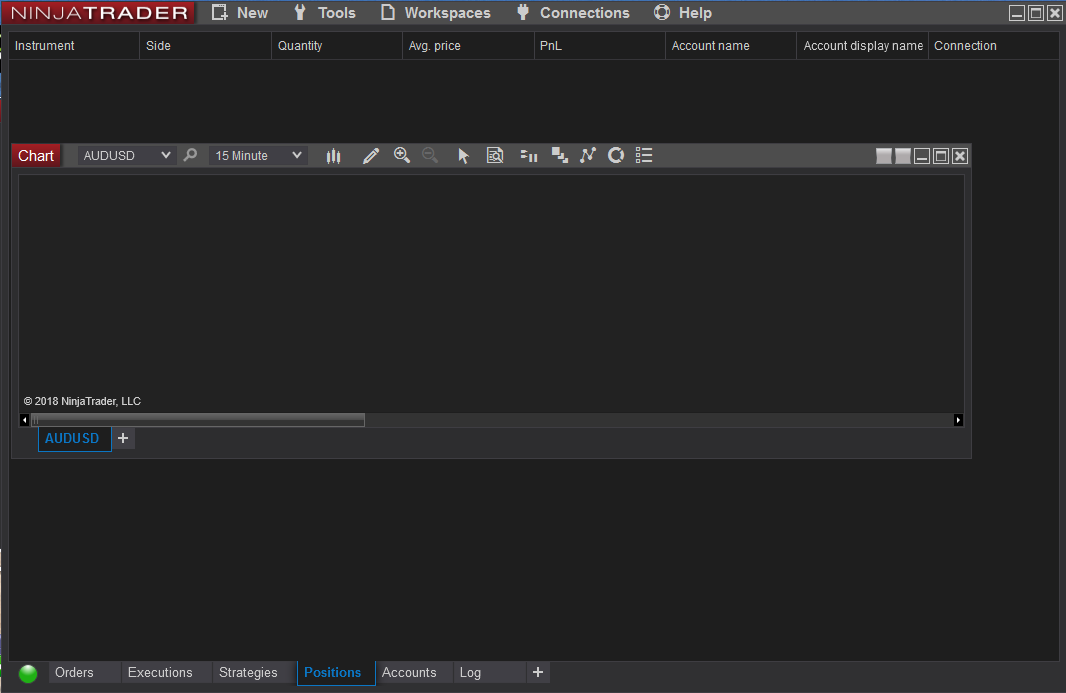
Task: Click the green connection status indicator
Action: (x=28, y=673)
